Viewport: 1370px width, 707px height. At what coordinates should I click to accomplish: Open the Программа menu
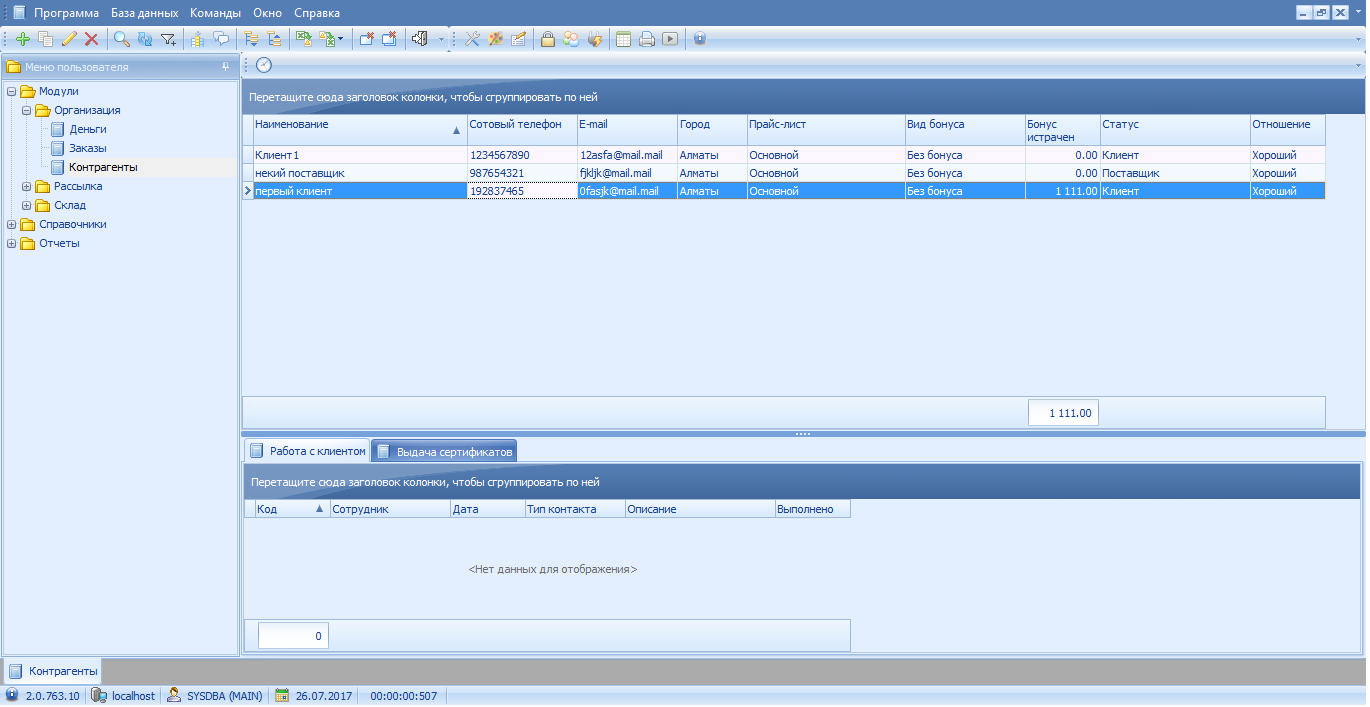pyautogui.click(x=66, y=13)
